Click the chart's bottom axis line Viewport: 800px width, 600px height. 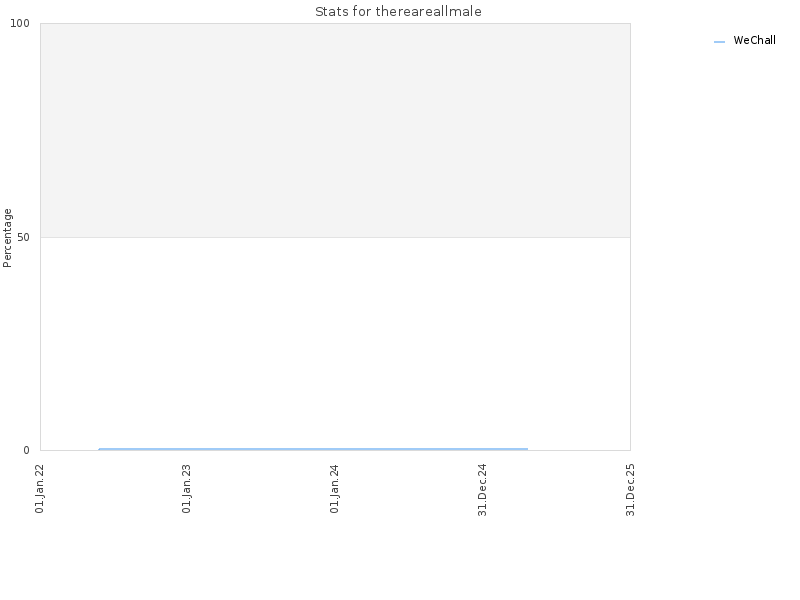pos(335,451)
